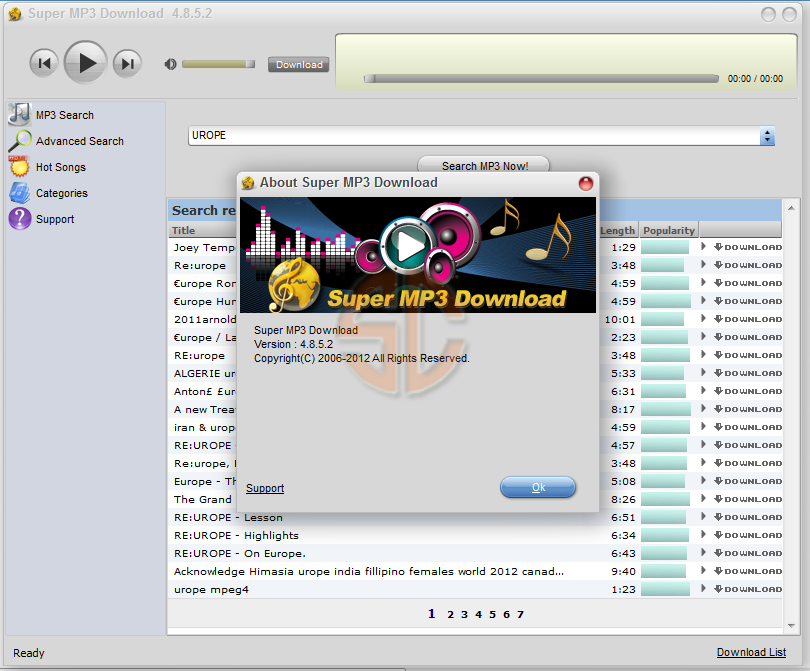Start playback with the large play button
The width and height of the screenshot is (810, 671).
point(86,63)
